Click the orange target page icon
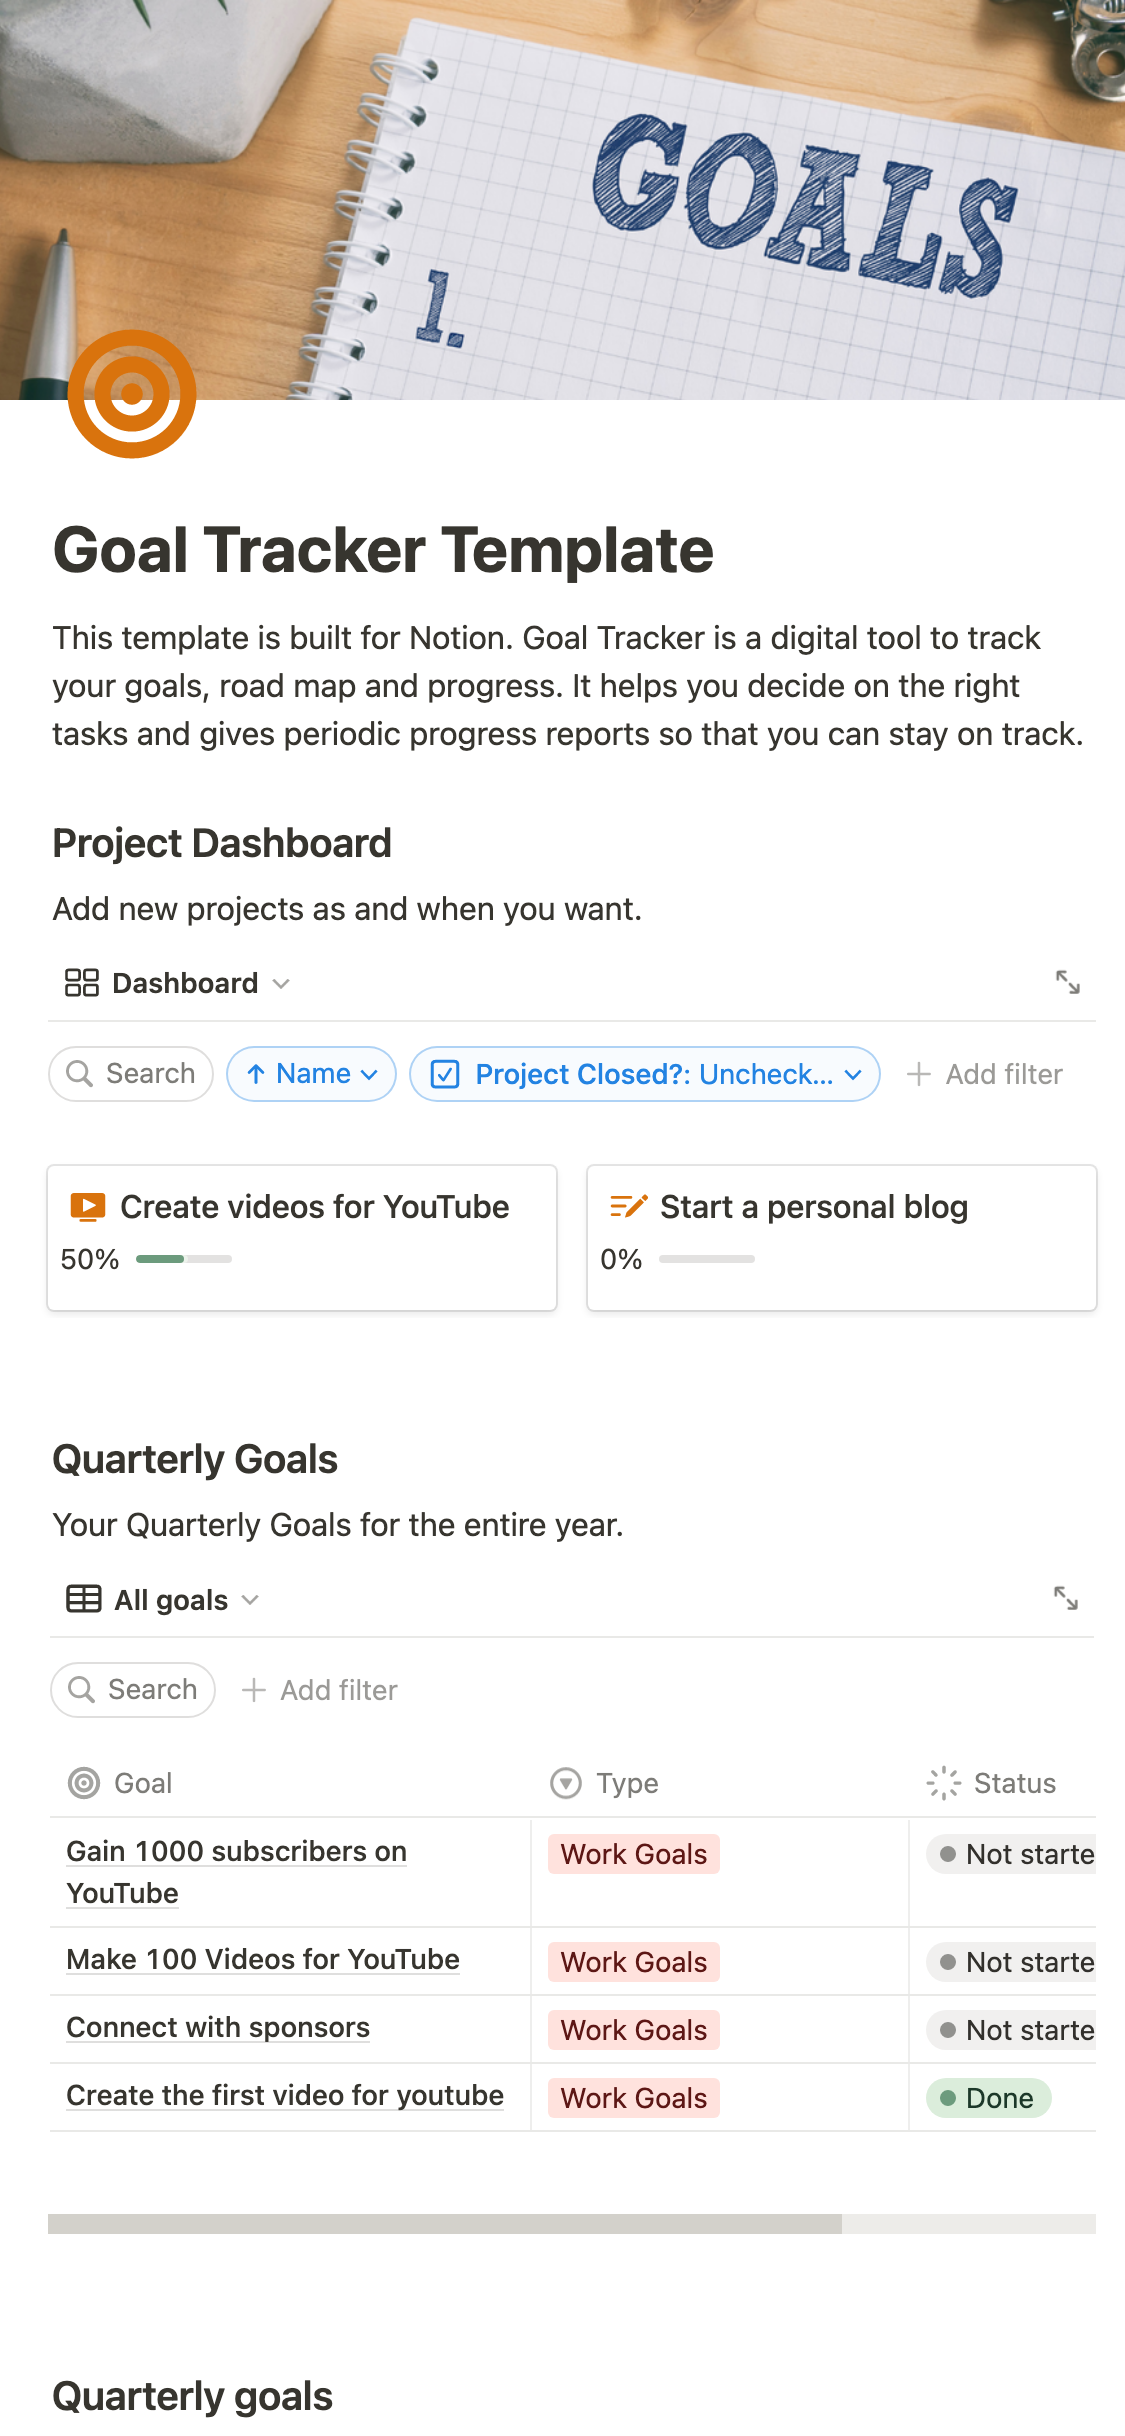Screen dimensions: 1125x2436 coord(132,394)
